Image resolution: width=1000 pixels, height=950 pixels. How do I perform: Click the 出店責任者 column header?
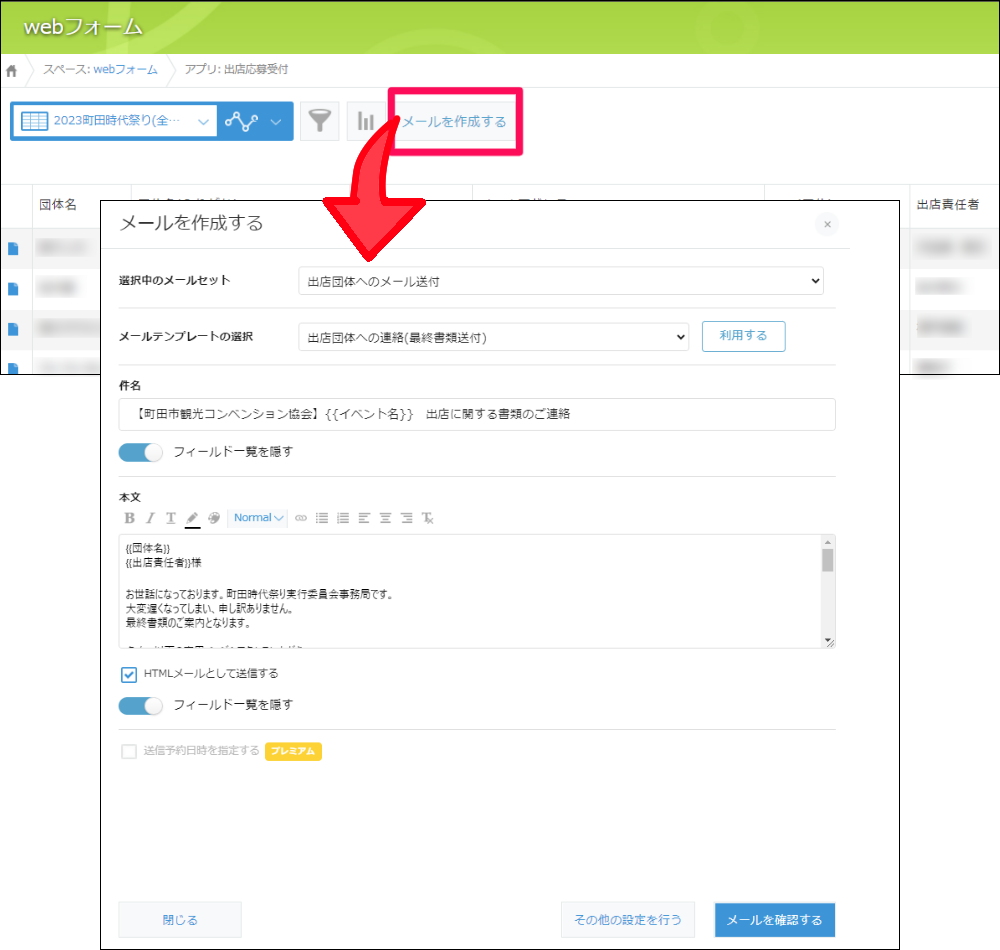(x=948, y=205)
